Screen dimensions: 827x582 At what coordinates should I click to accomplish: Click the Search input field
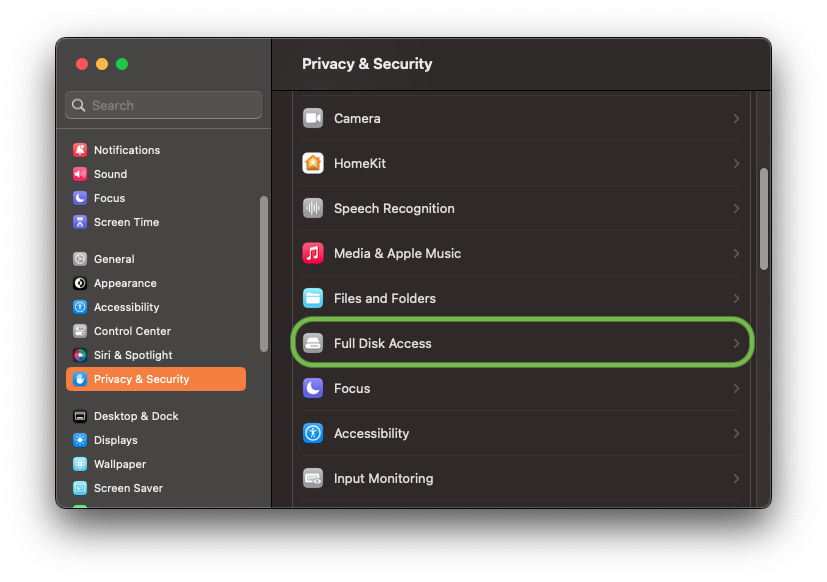(164, 105)
